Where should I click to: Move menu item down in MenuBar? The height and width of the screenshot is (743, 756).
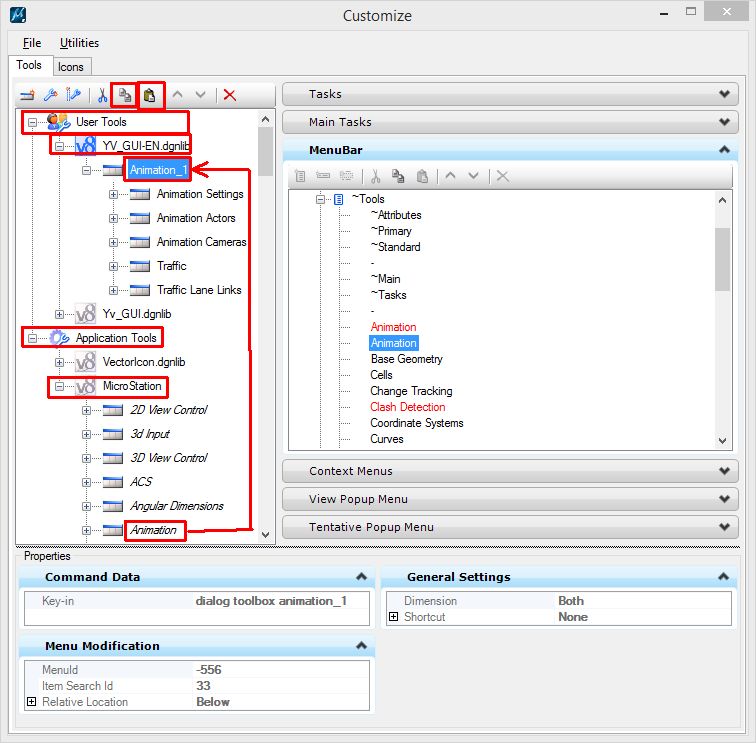473,176
